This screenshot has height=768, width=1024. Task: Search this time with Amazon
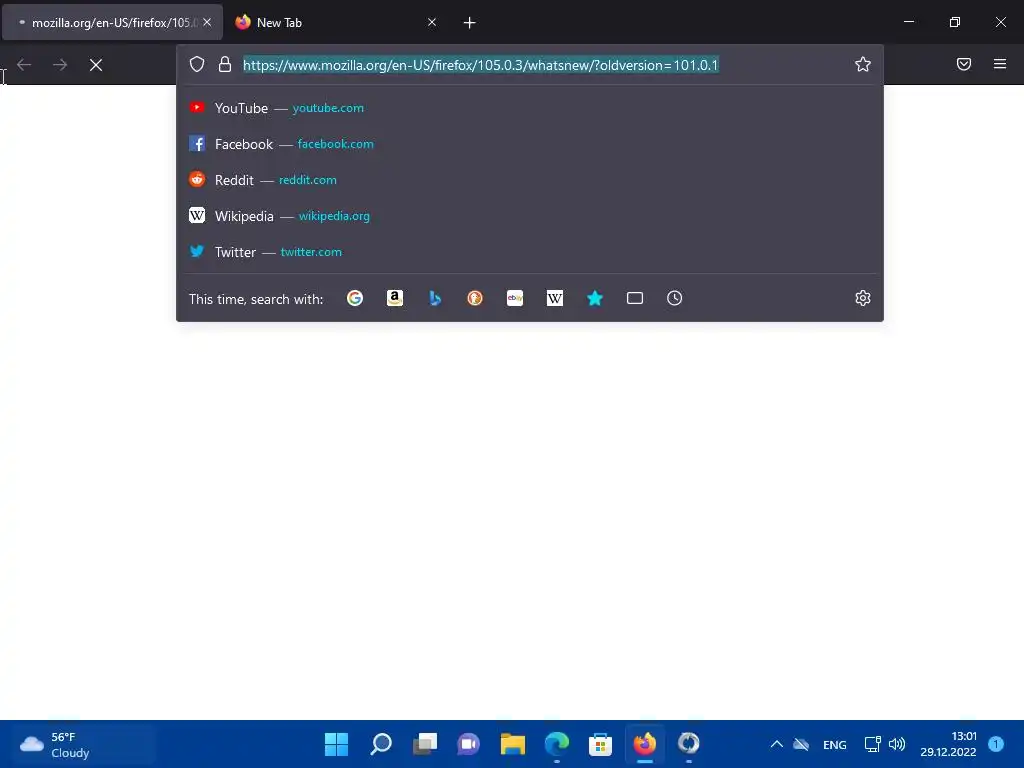394,298
